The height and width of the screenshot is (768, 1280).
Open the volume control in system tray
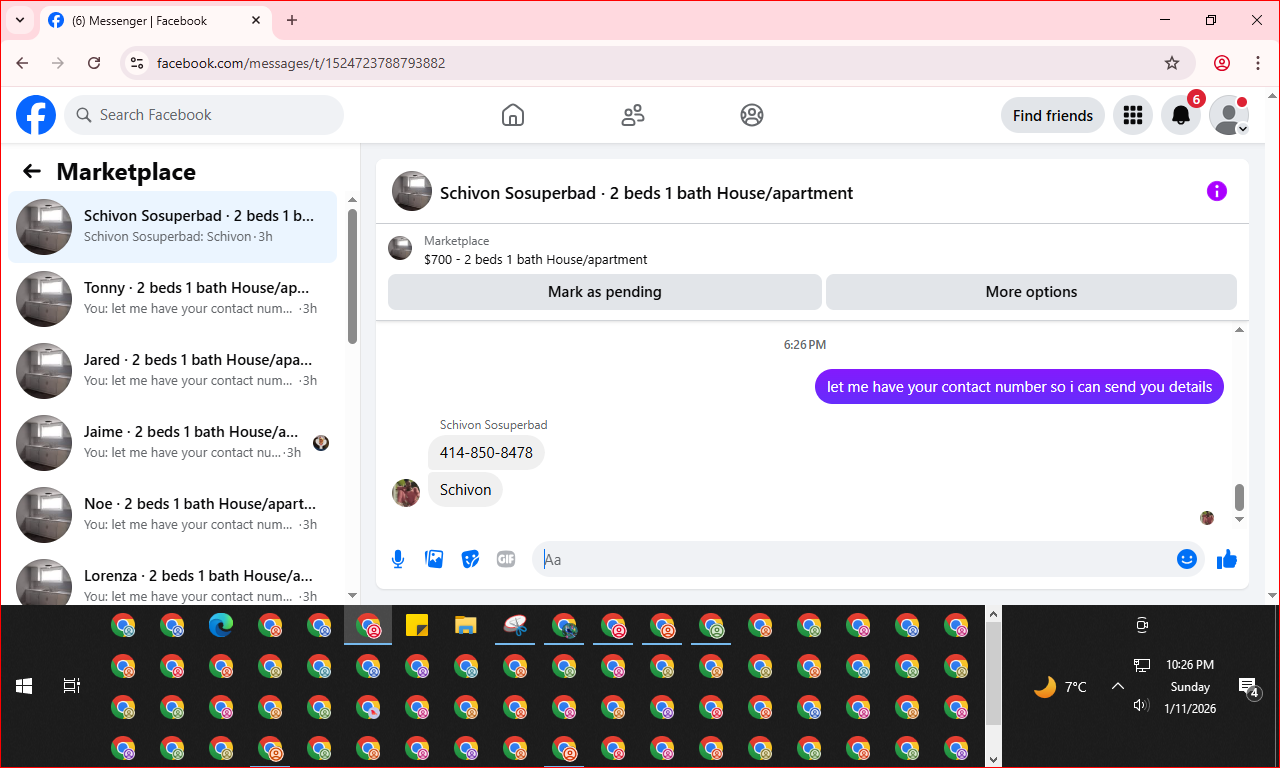click(x=1142, y=705)
